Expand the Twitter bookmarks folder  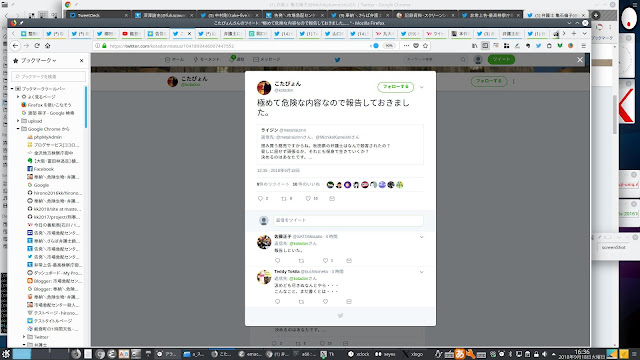point(24,337)
